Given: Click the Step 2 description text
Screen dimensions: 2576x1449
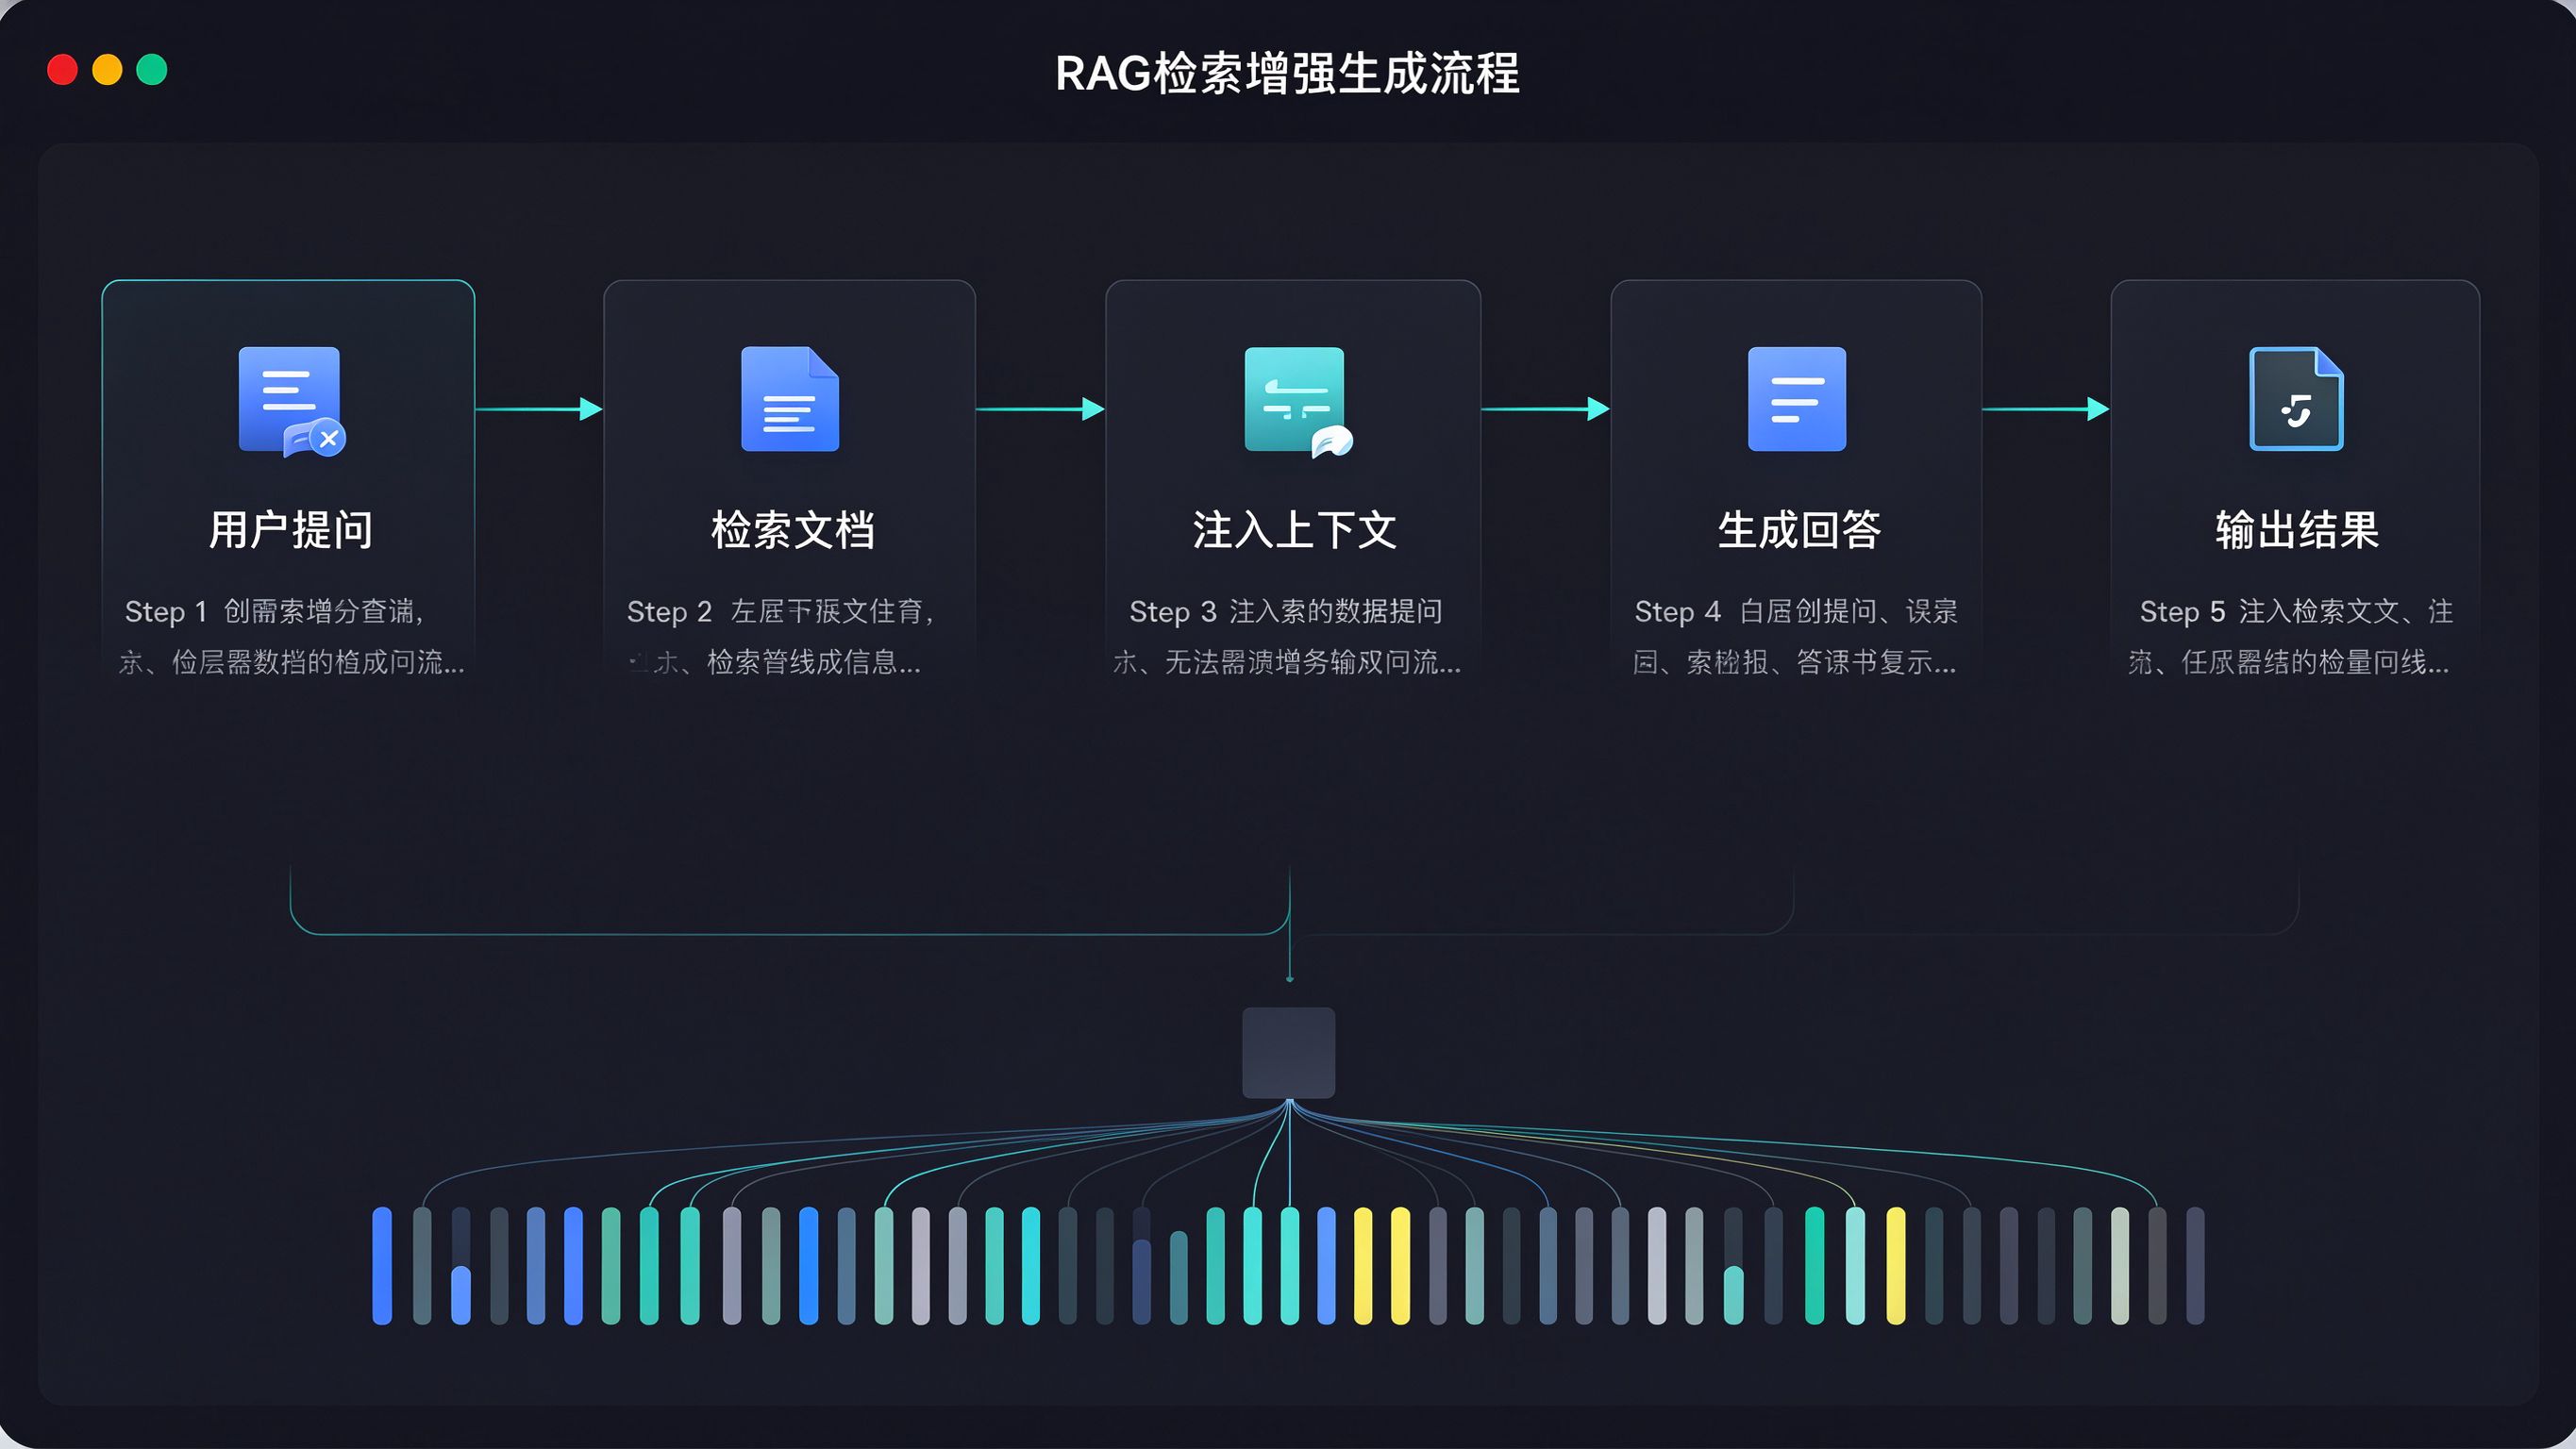Looking at the screenshot, I should (x=780, y=637).
